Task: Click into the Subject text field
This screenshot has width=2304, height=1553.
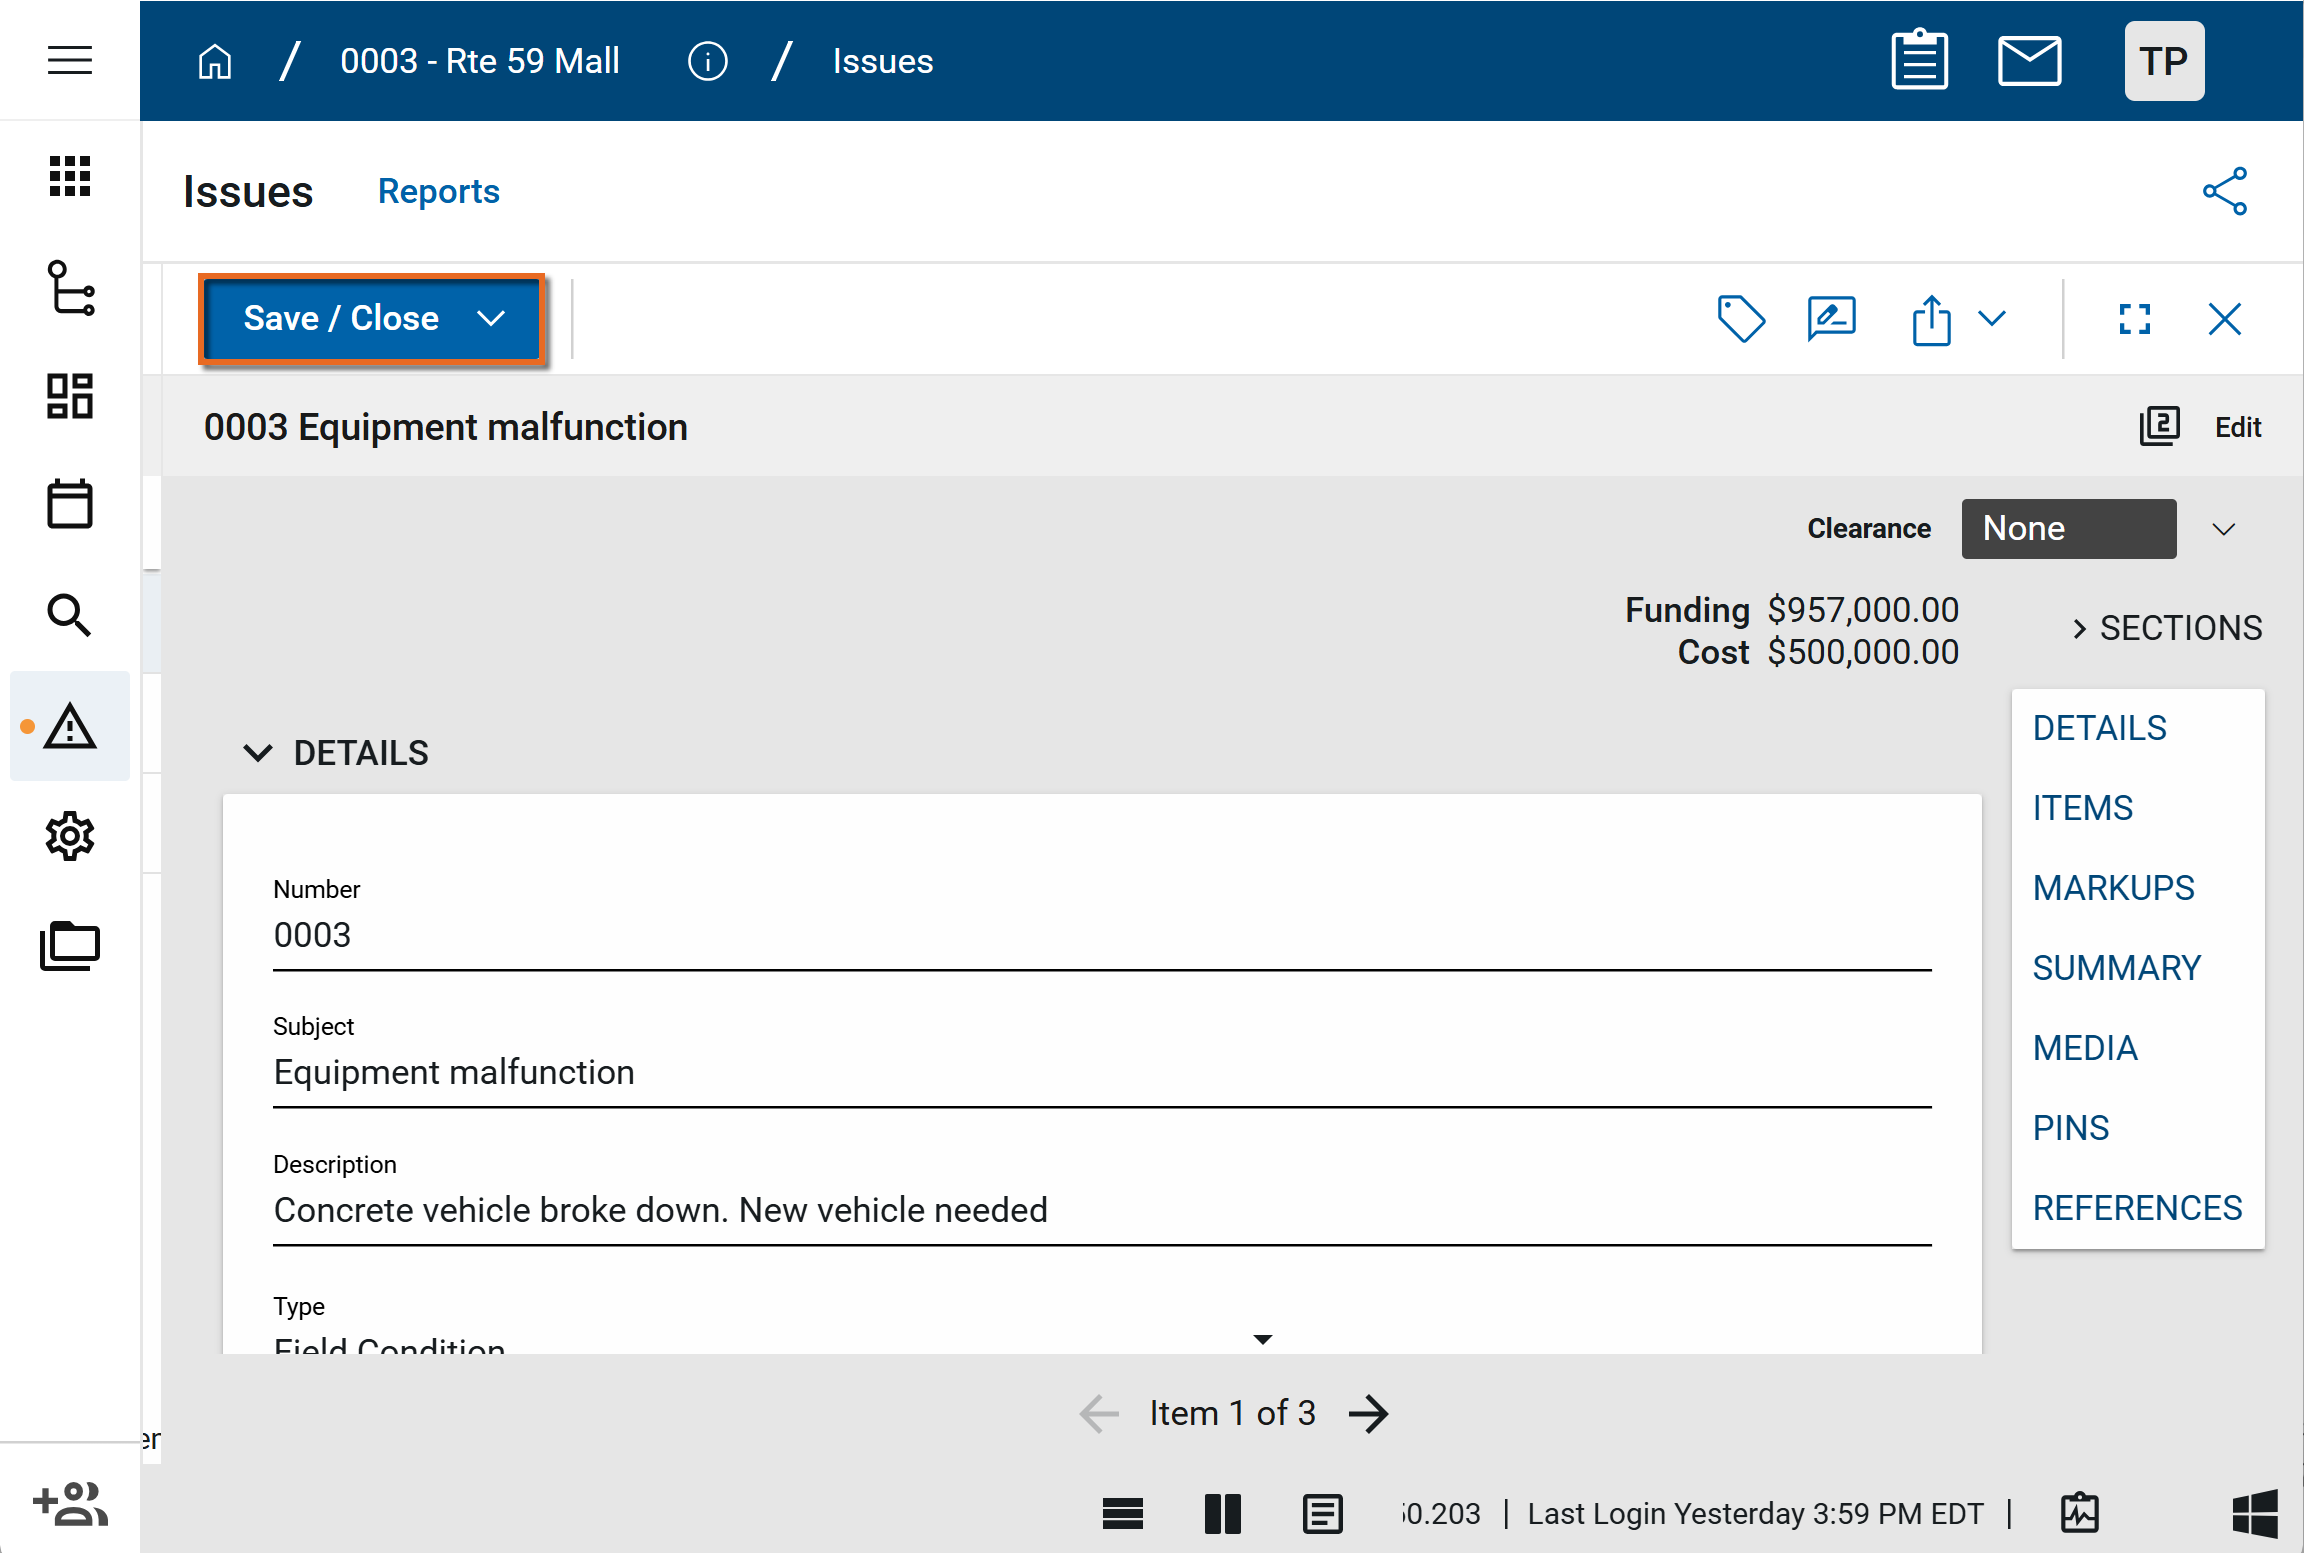Action: tap(1100, 1073)
